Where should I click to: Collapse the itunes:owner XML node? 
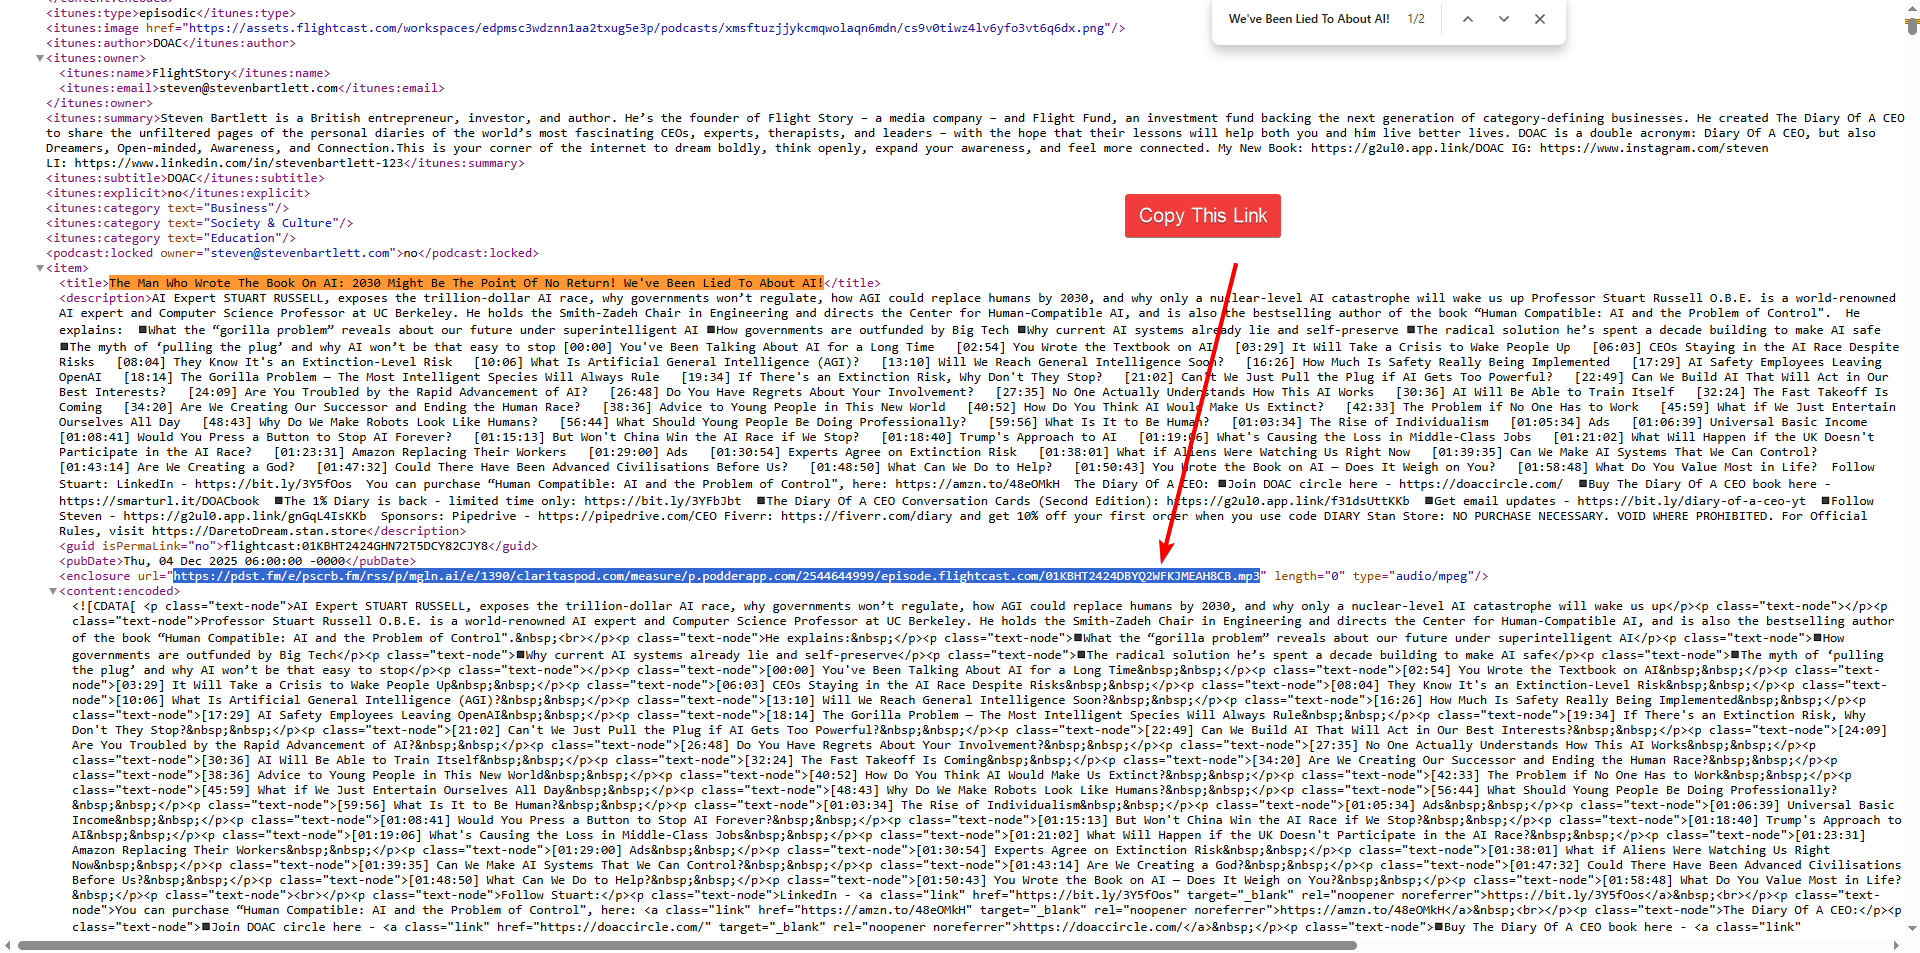pyautogui.click(x=40, y=58)
